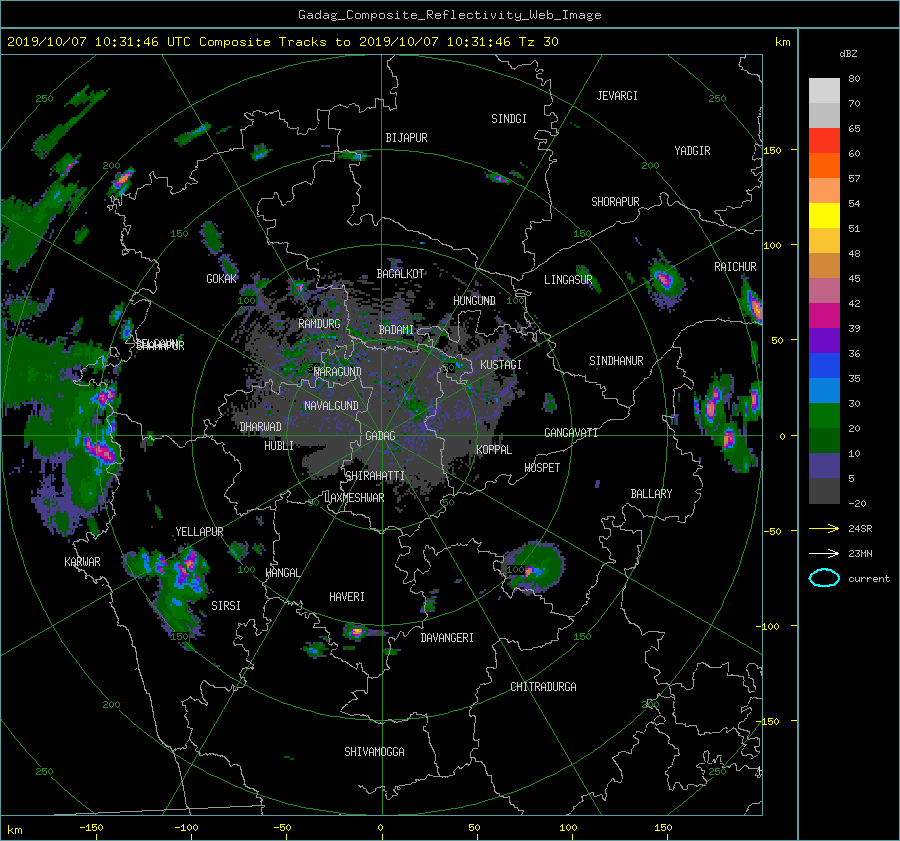Click the SHIVAMOGGA city label
Image resolution: width=900 pixels, height=841 pixels.
(x=374, y=751)
